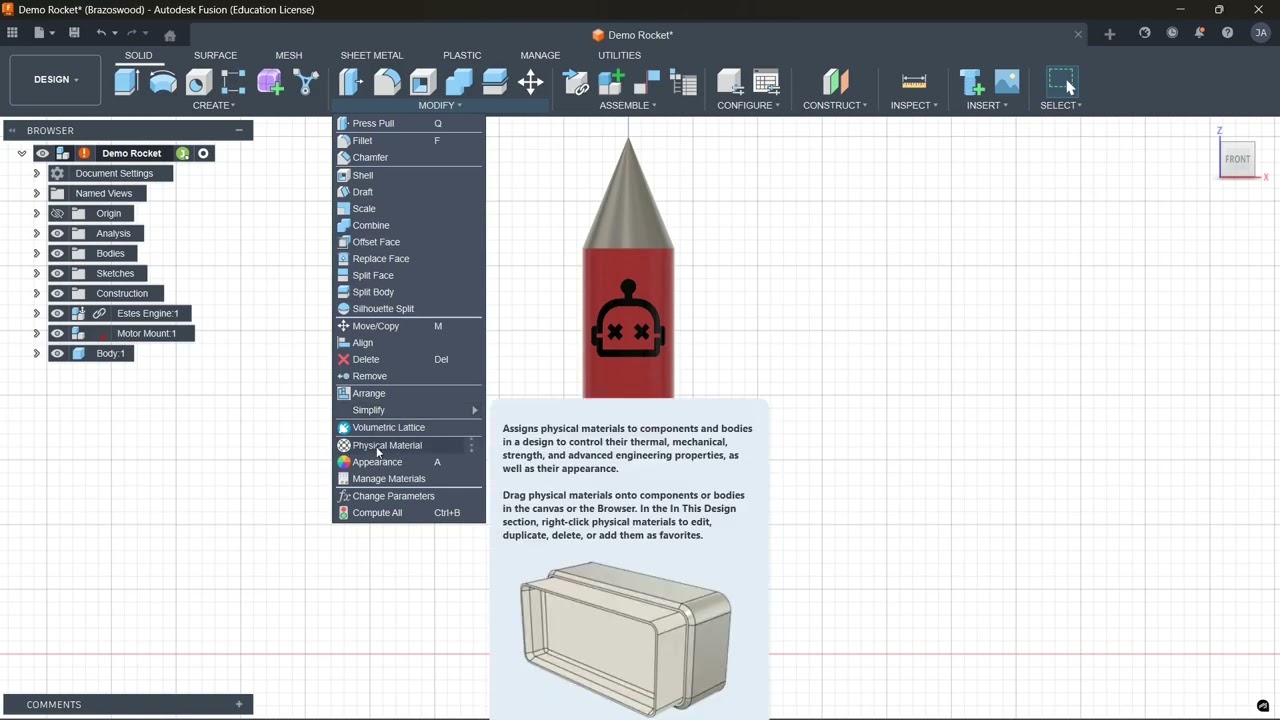Open the Notifications bell
Viewport: 1280px width, 720px height.
pyautogui.click(x=1199, y=33)
